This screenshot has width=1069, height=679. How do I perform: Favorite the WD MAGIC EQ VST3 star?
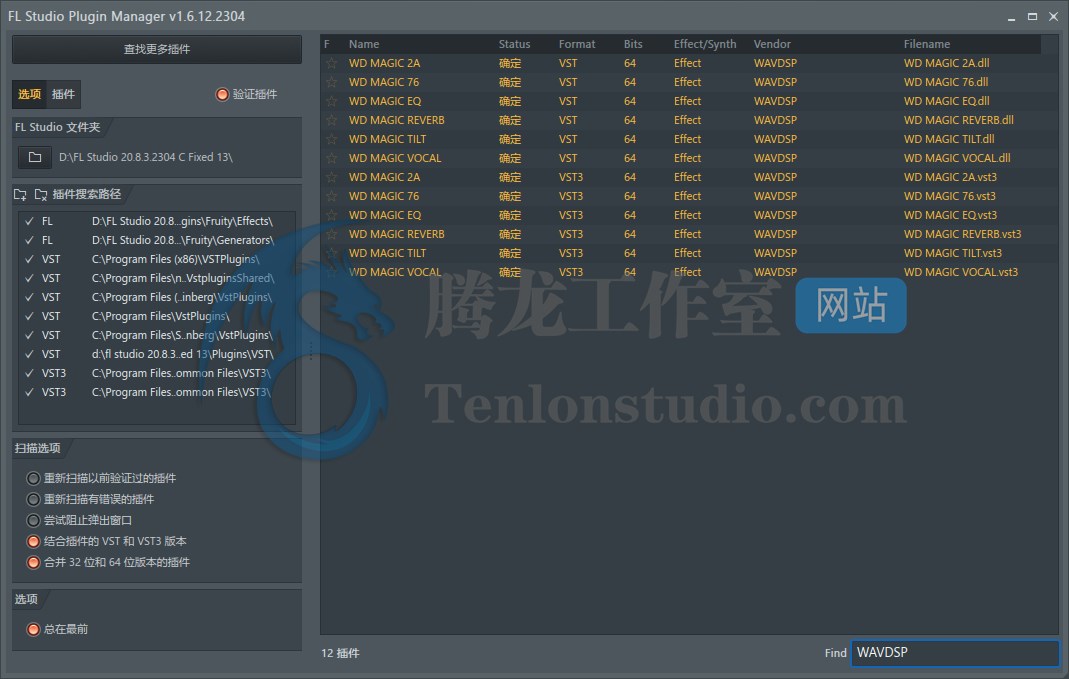332,215
